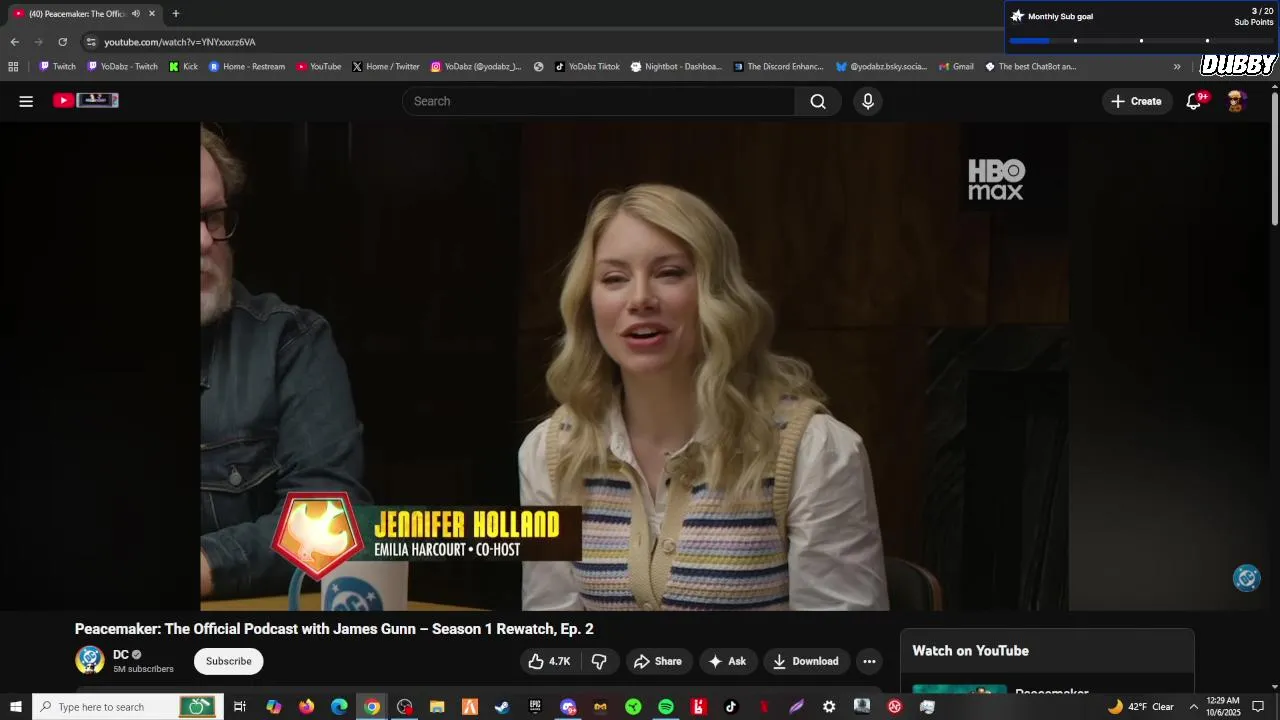Click the browser address bar URL

pyautogui.click(x=180, y=42)
